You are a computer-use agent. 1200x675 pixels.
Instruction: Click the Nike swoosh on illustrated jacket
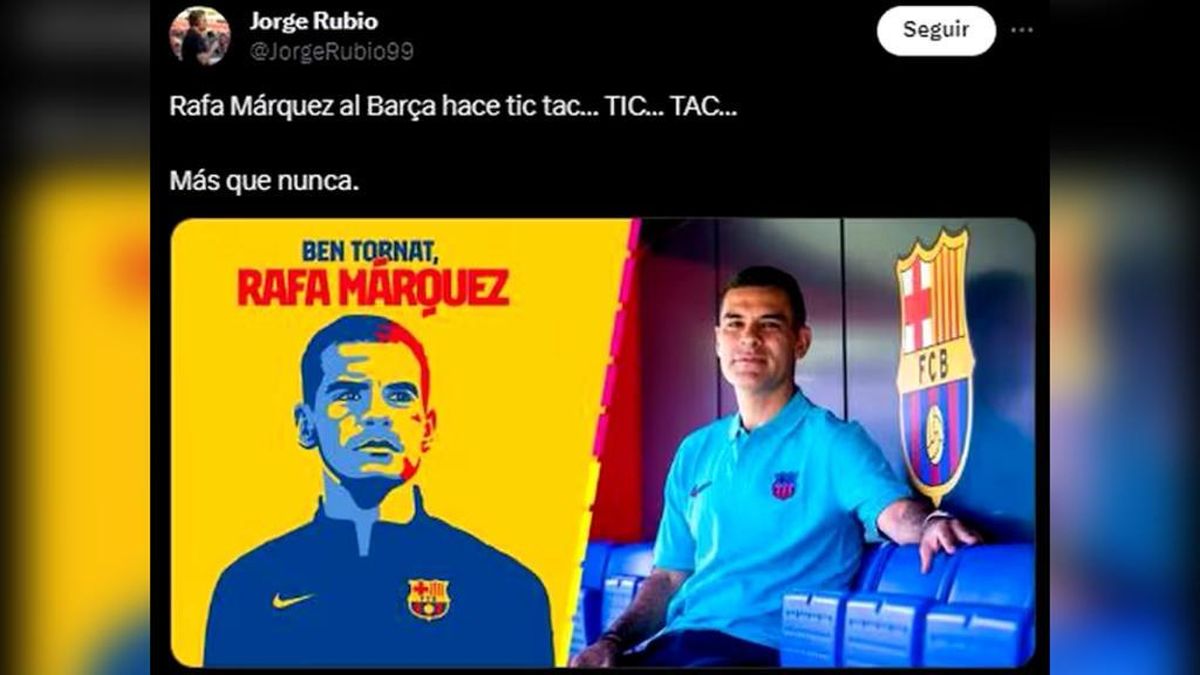[293, 599]
